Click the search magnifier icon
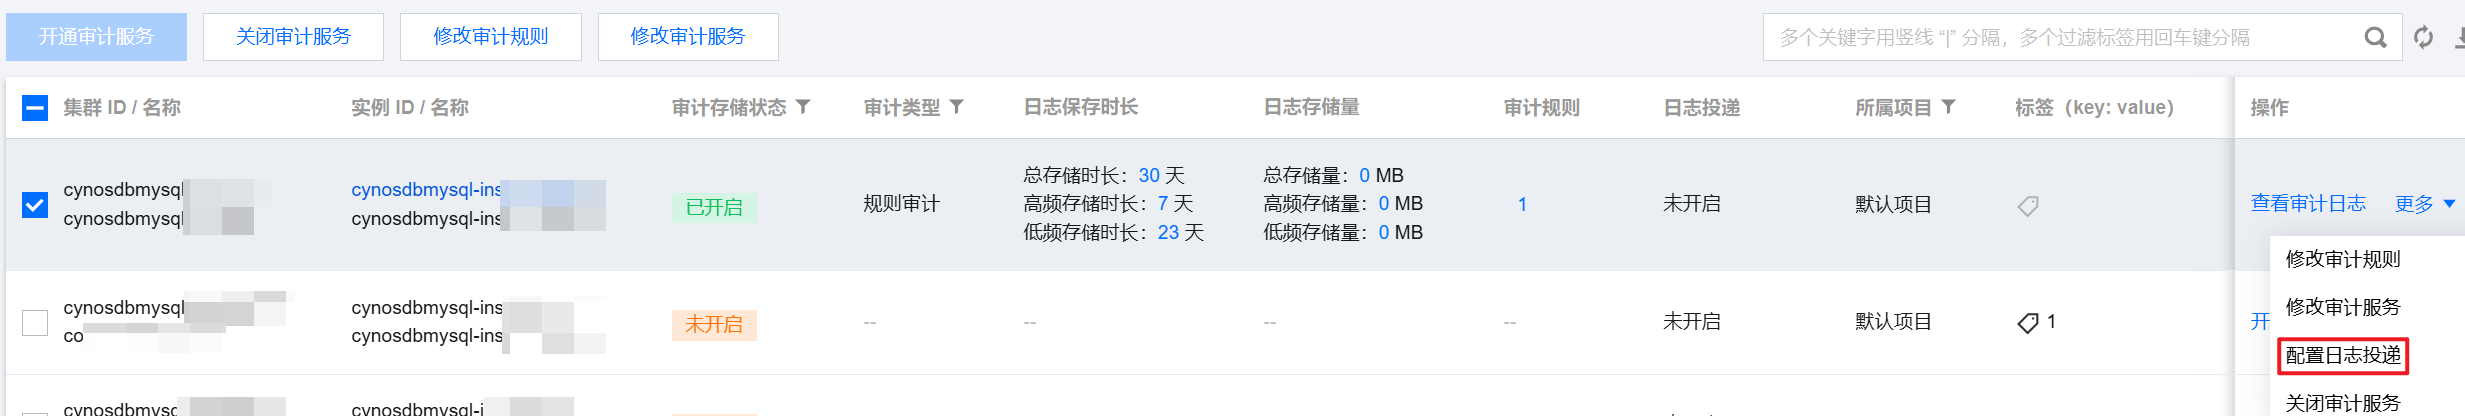This screenshot has width=2465, height=416. click(x=2375, y=38)
